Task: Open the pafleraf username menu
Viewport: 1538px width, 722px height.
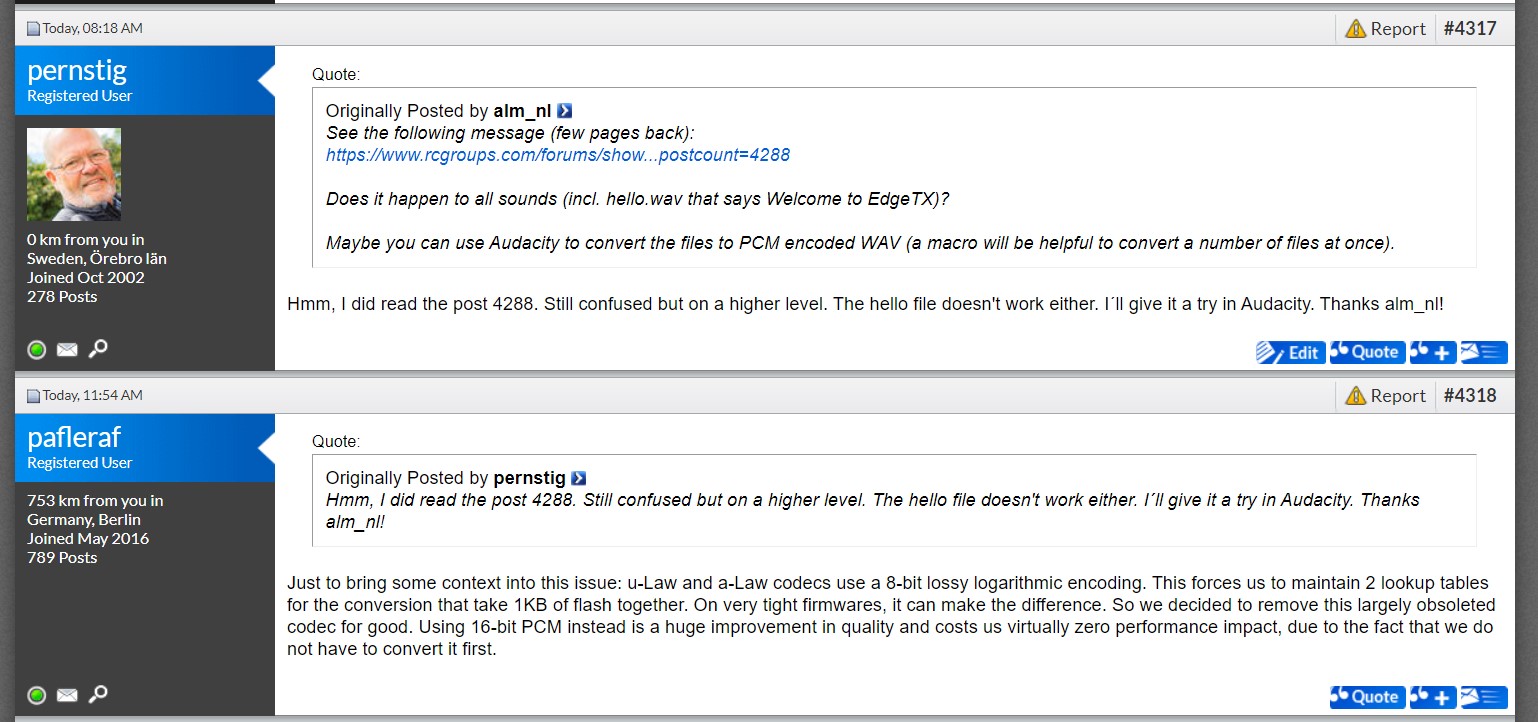Action: tap(74, 437)
